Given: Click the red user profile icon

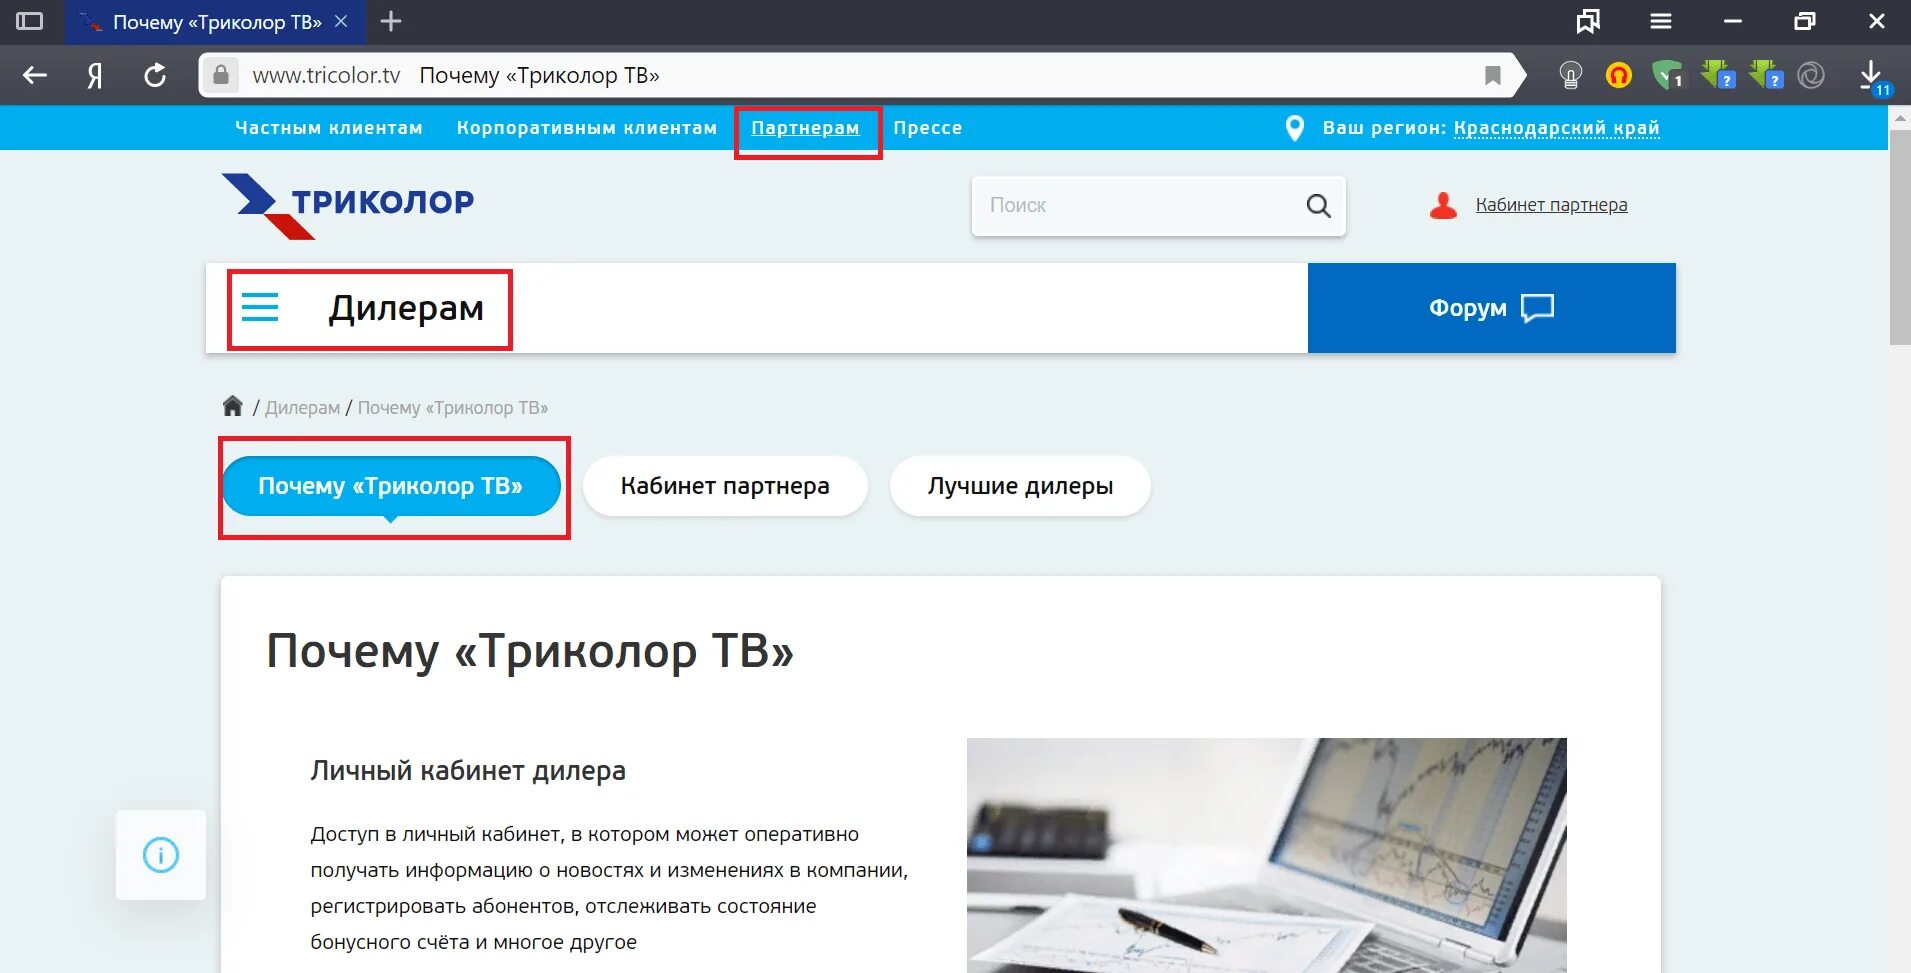Looking at the screenshot, I should 1443,205.
